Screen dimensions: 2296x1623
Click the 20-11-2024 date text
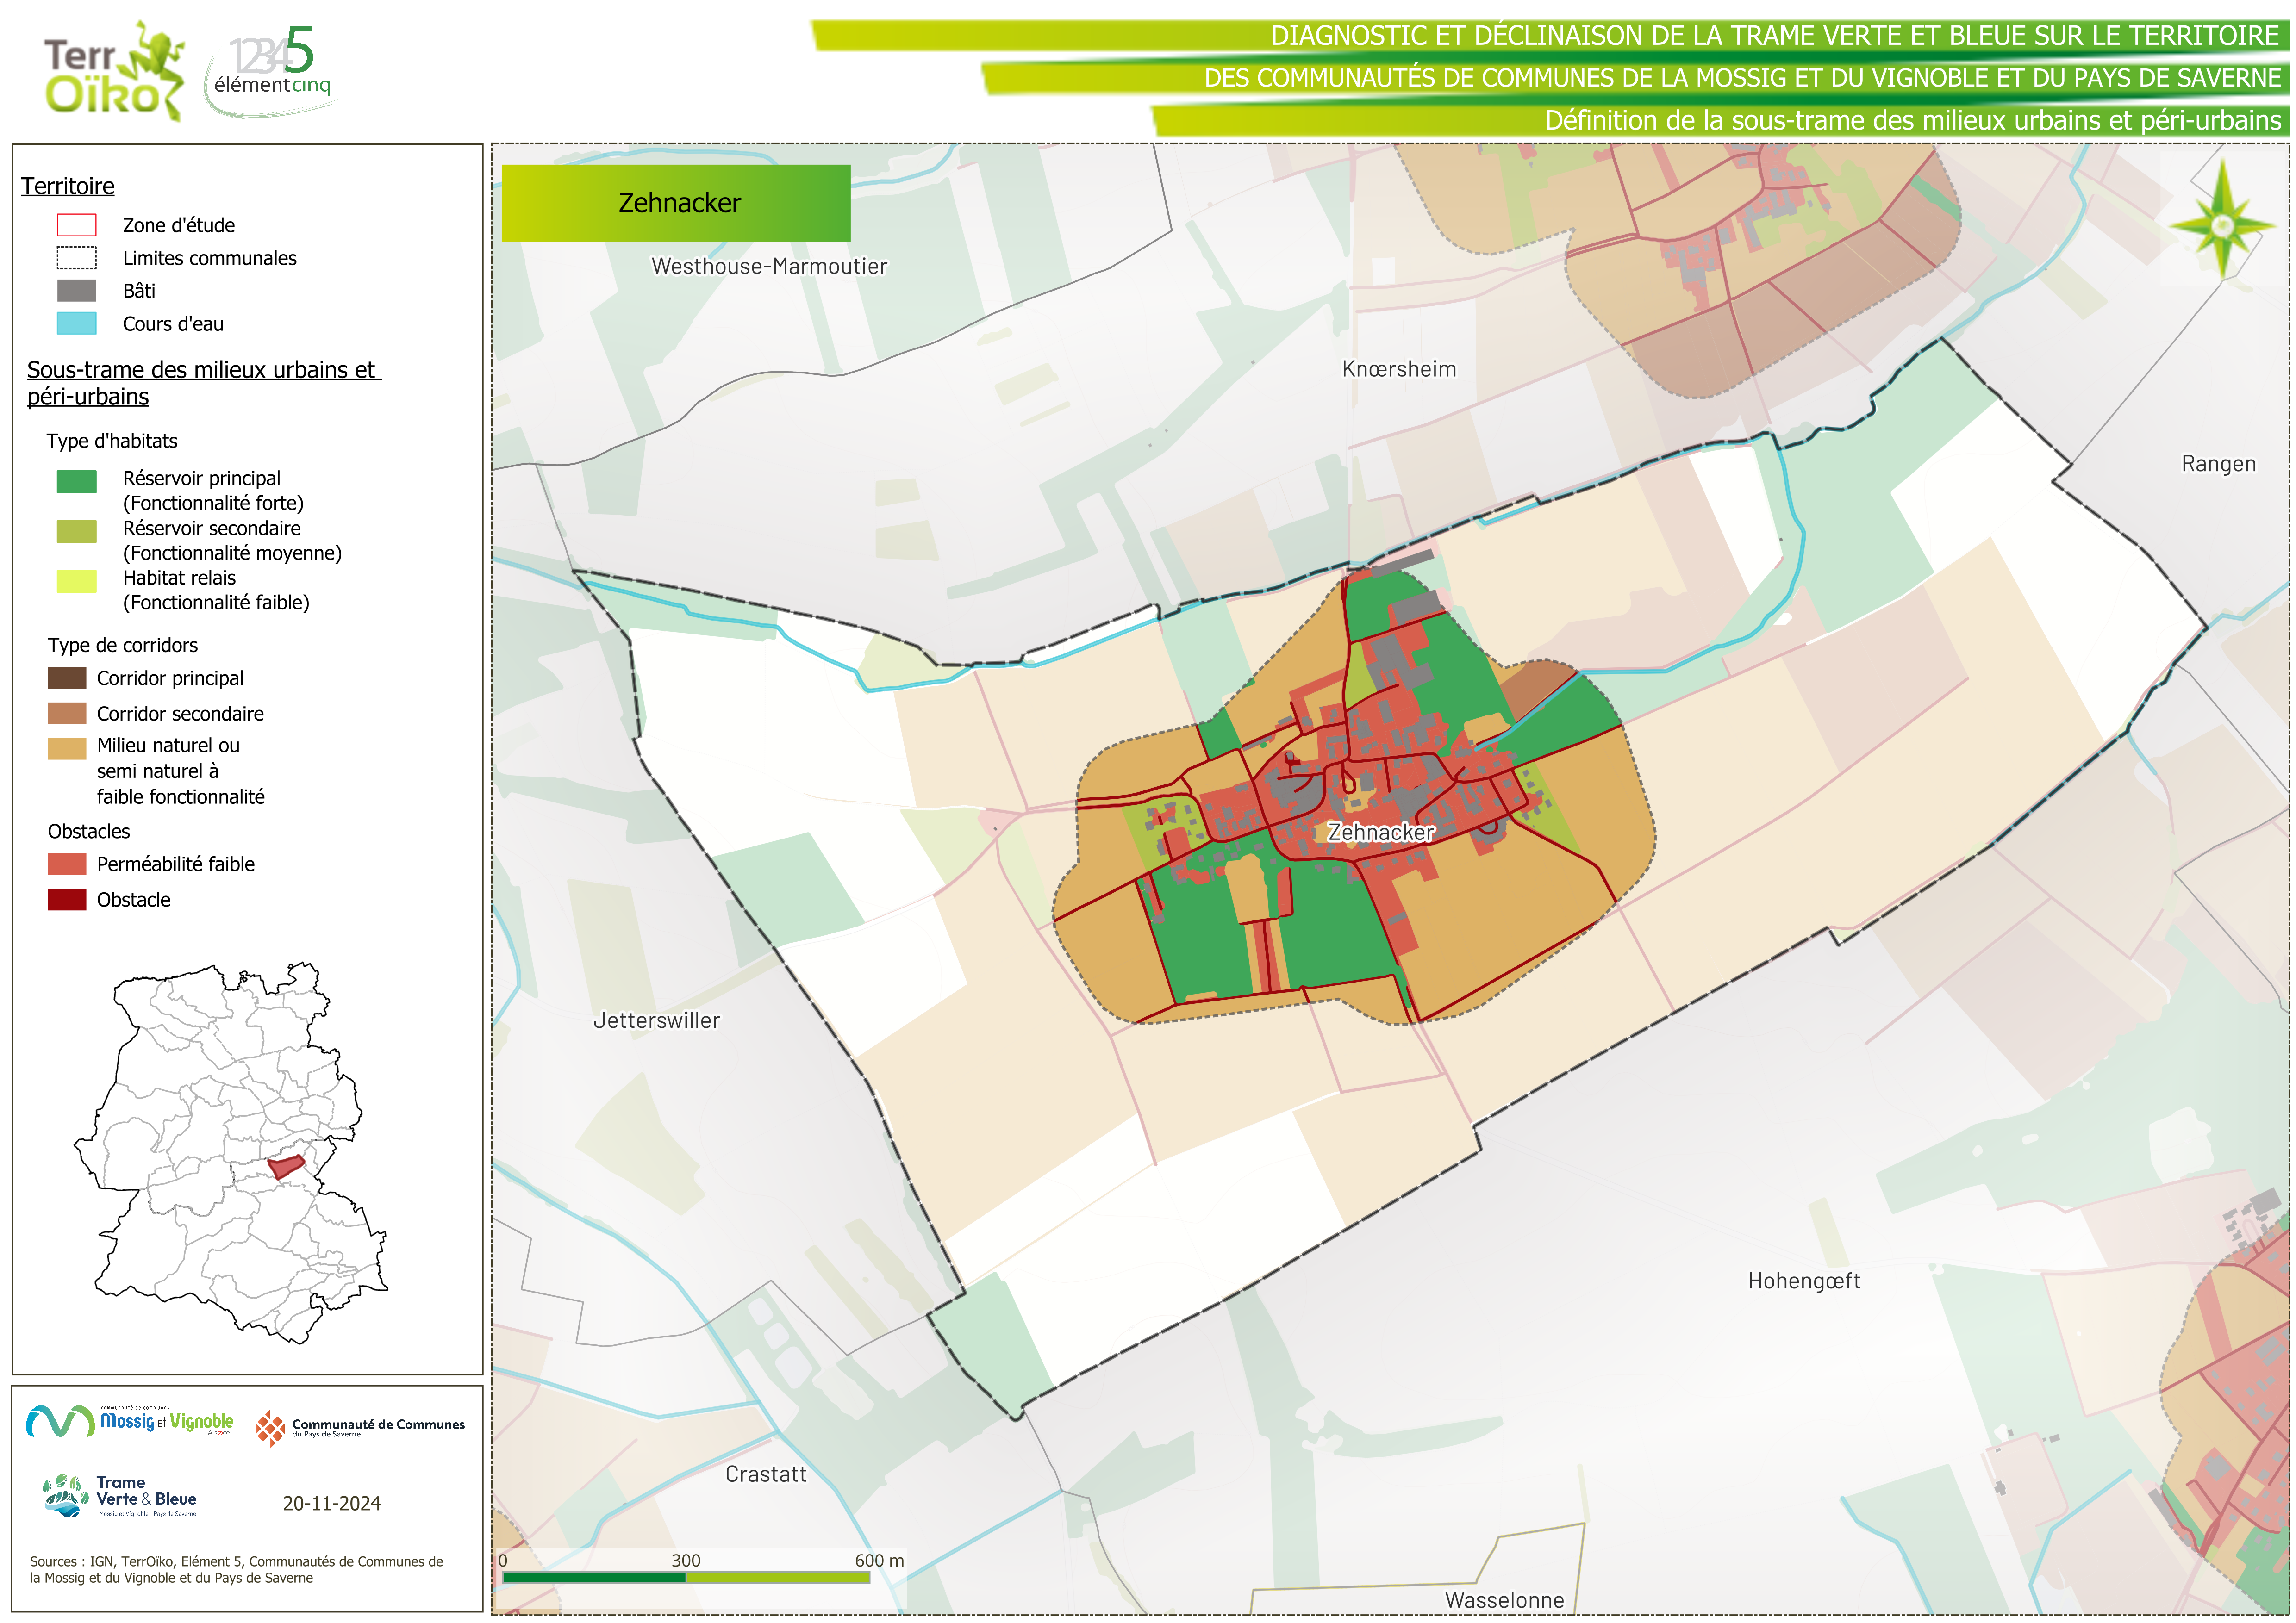331,1503
